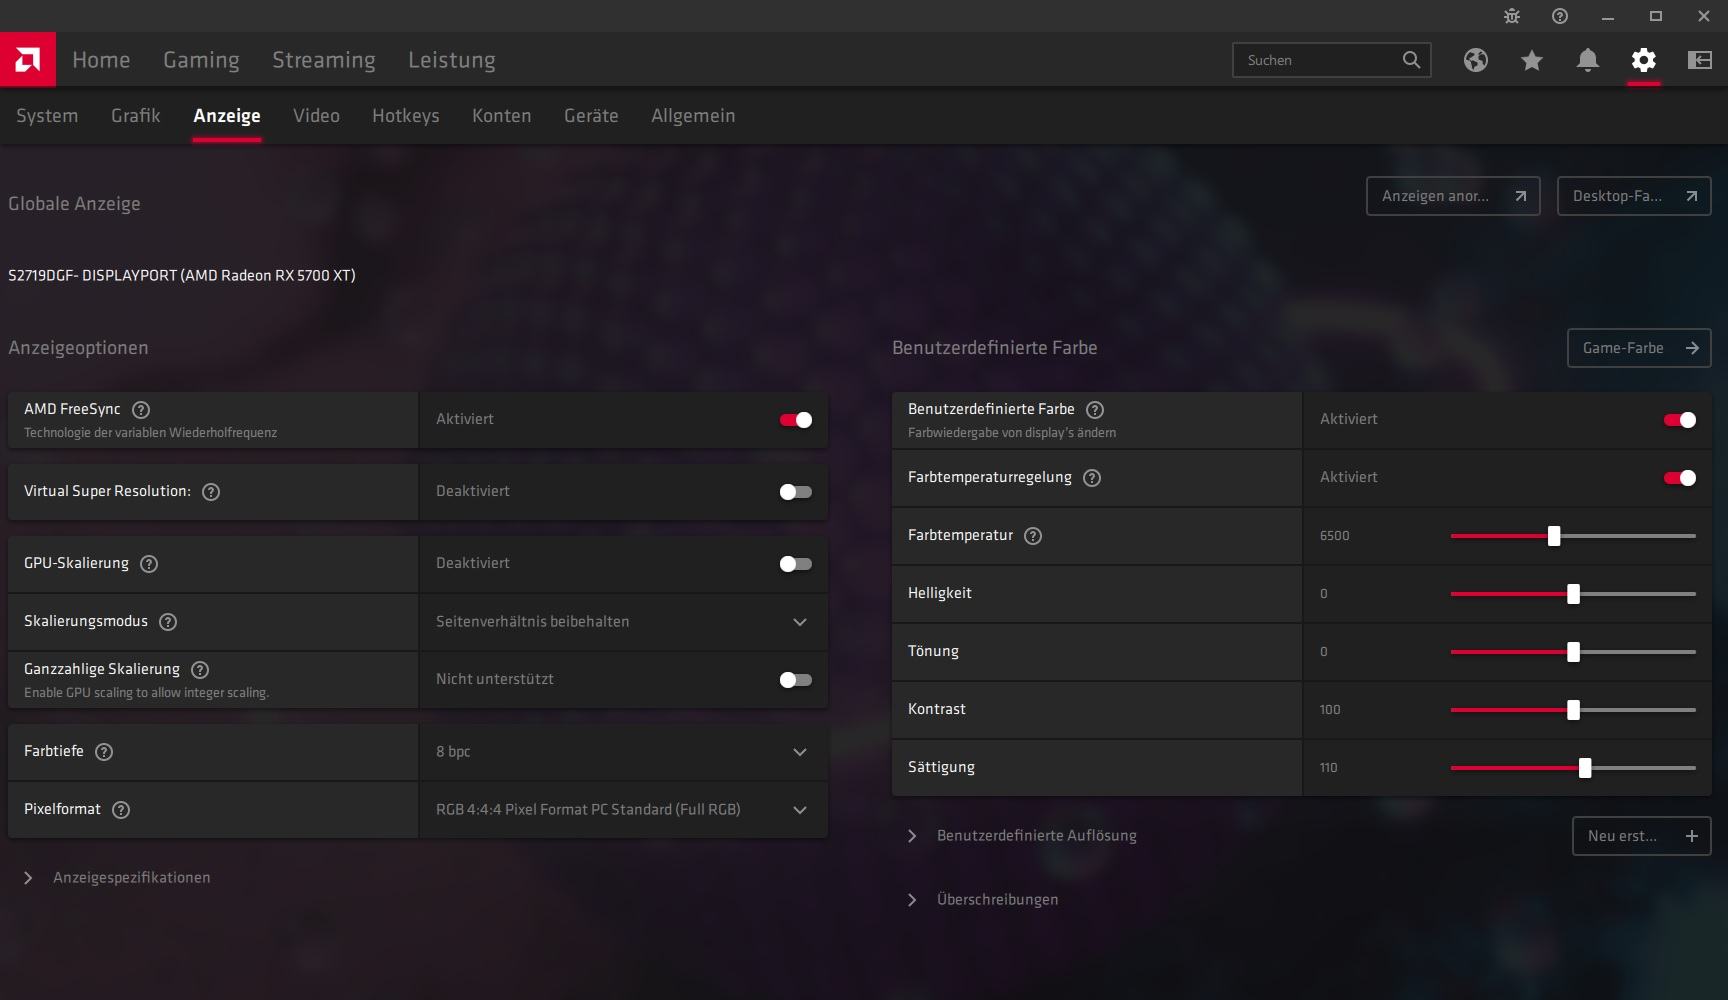
Task: Go to the Leistung tab
Action: point(452,60)
